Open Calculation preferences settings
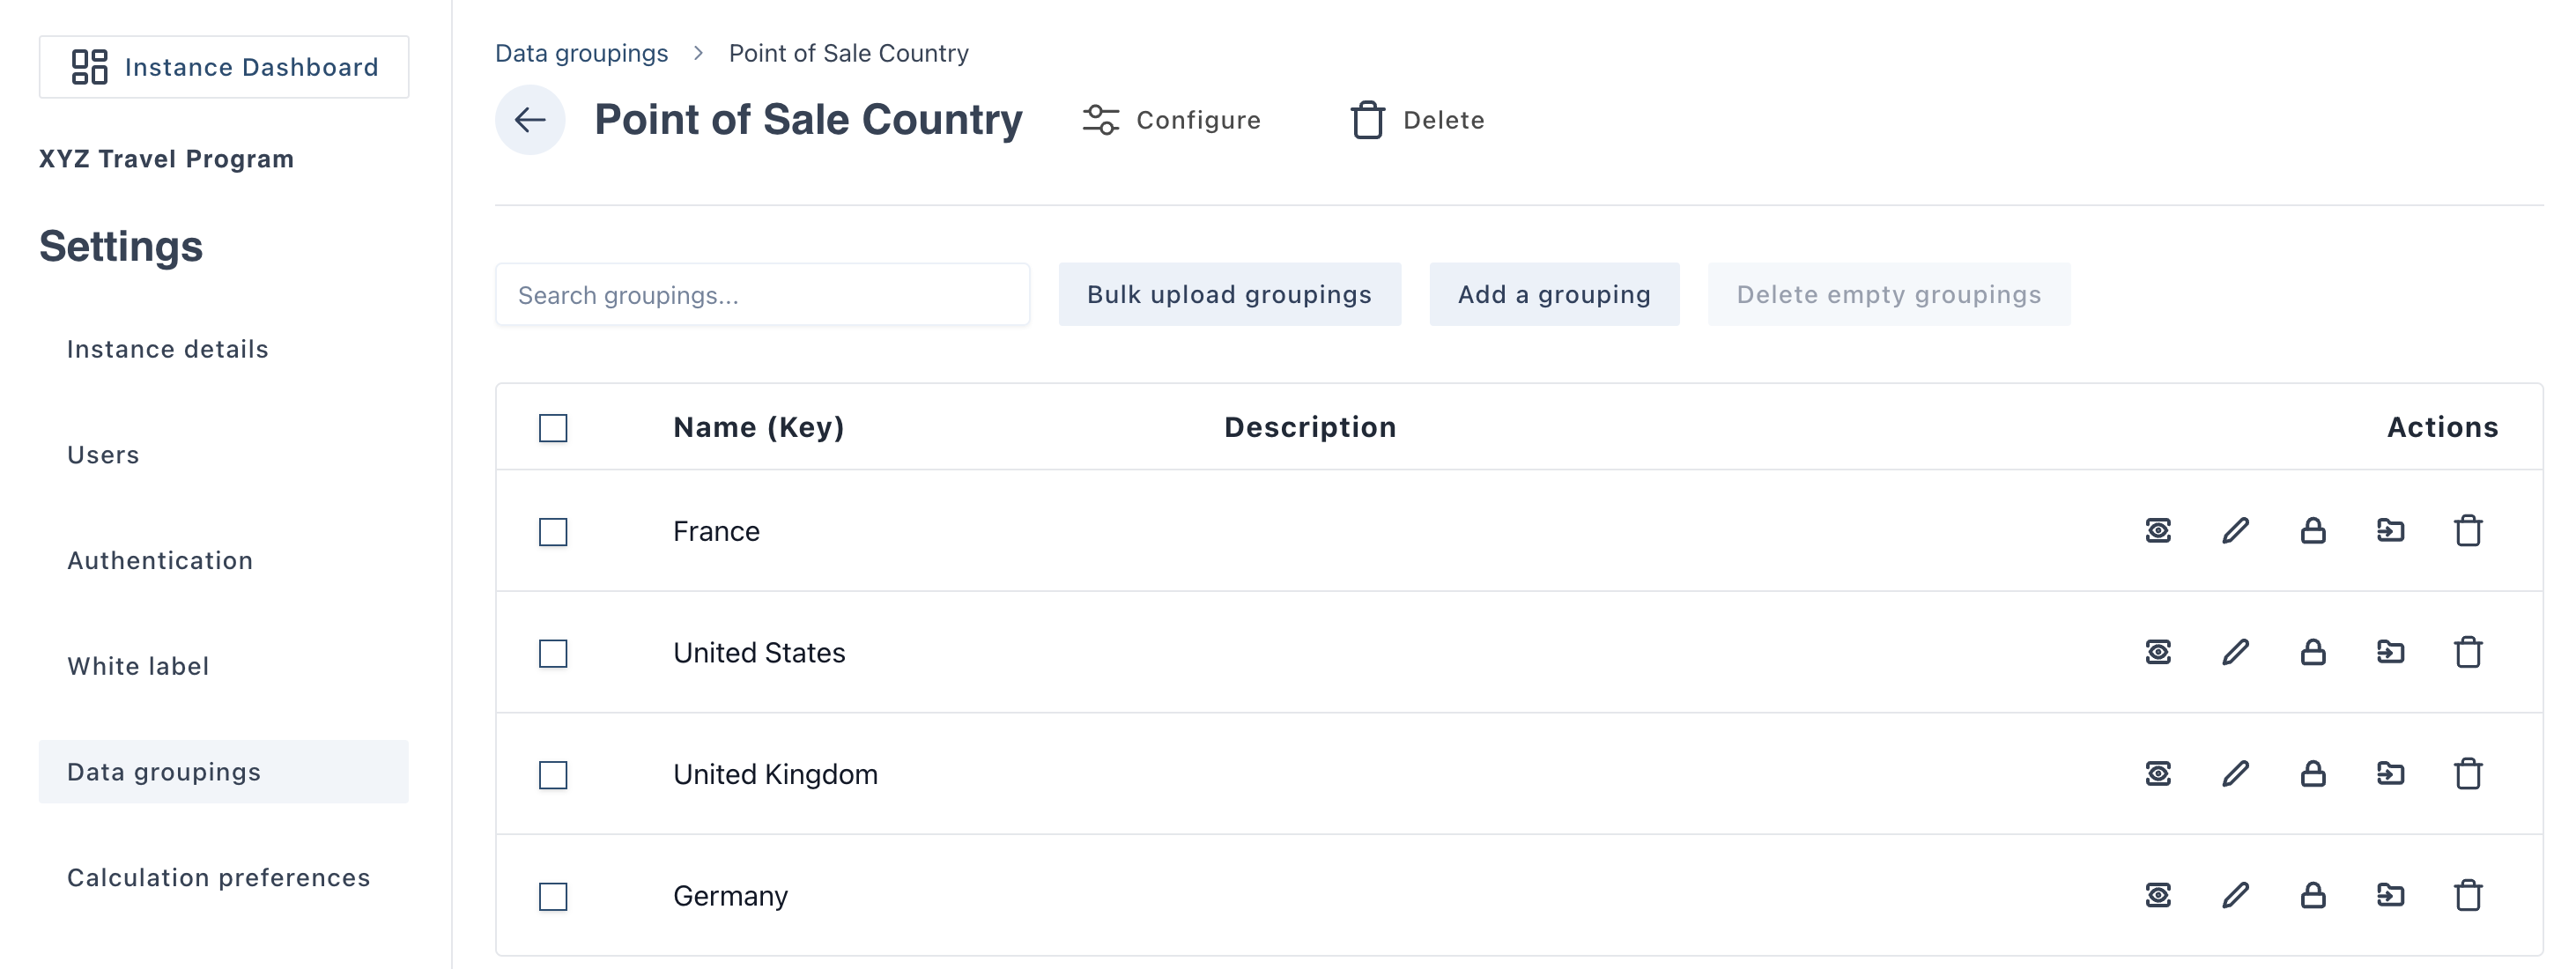 point(218,877)
